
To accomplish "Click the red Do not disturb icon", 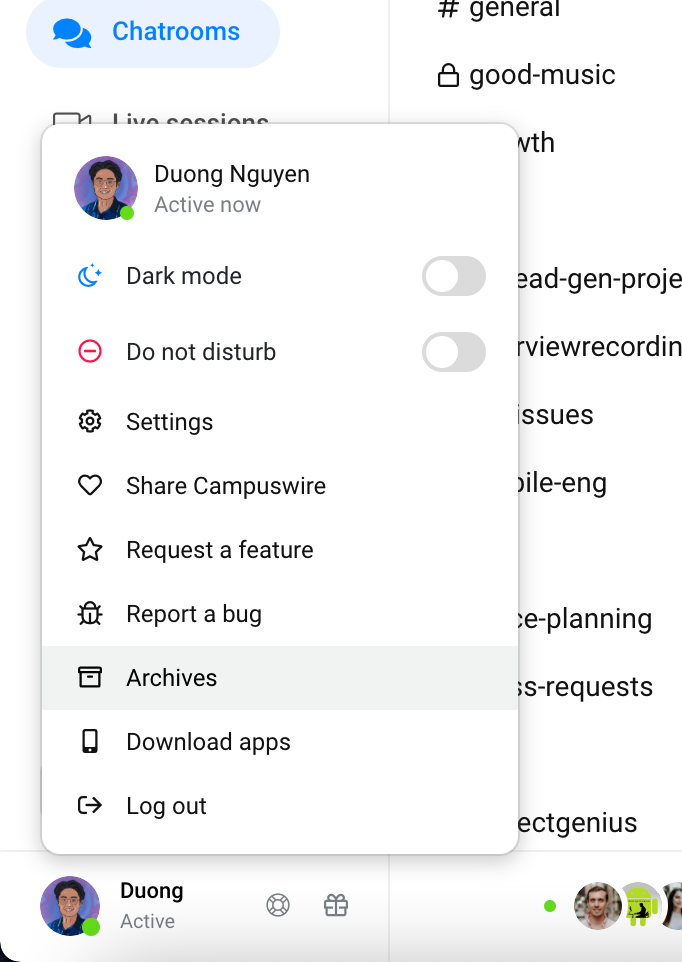I will click(x=90, y=352).
